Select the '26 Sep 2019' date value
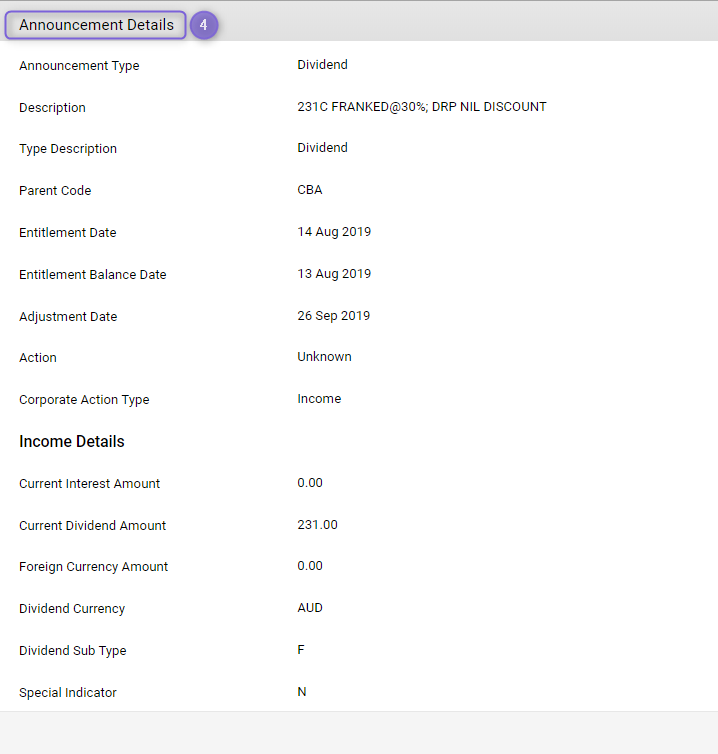Image resolution: width=718 pixels, height=754 pixels. pyautogui.click(x=334, y=316)
